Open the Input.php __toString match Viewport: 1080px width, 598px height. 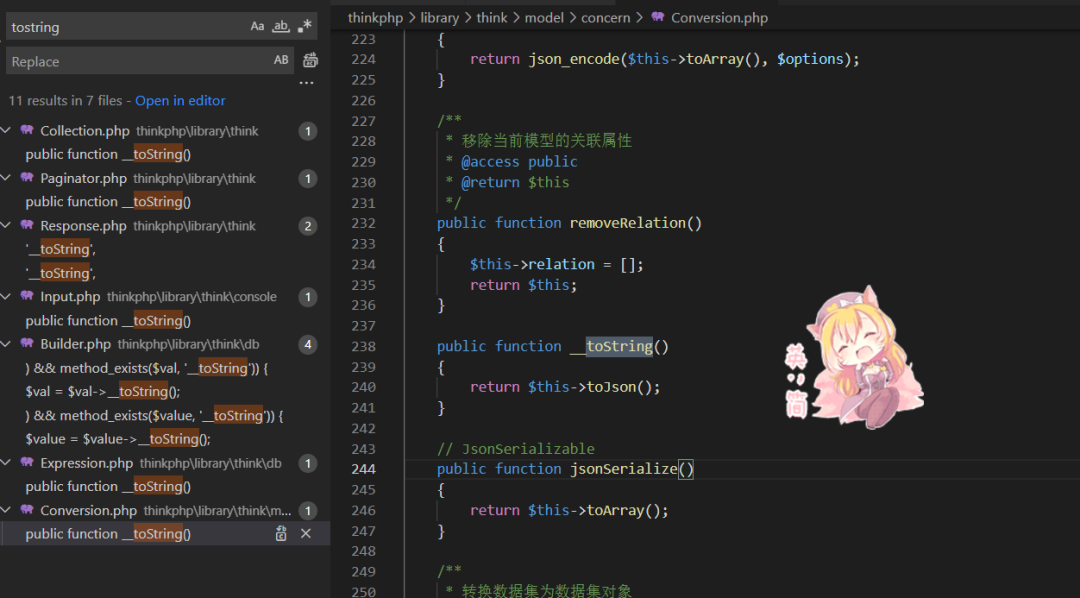108,320
